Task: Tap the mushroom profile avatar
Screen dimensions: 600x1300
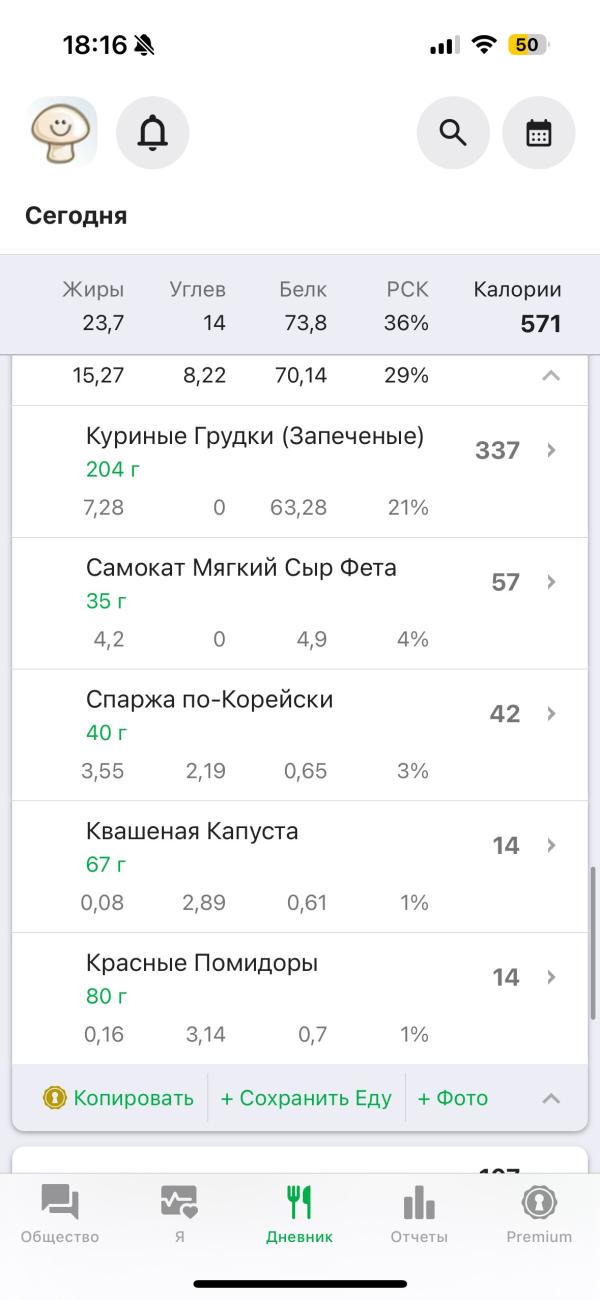Action: coord(62,132)
